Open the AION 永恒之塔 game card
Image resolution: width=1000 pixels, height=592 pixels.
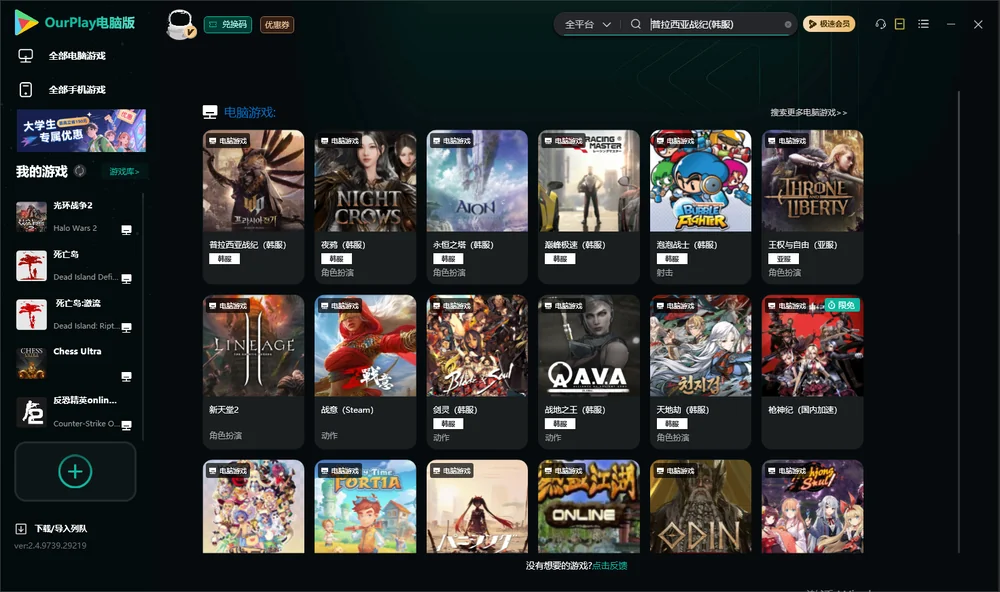coord(477,207)
